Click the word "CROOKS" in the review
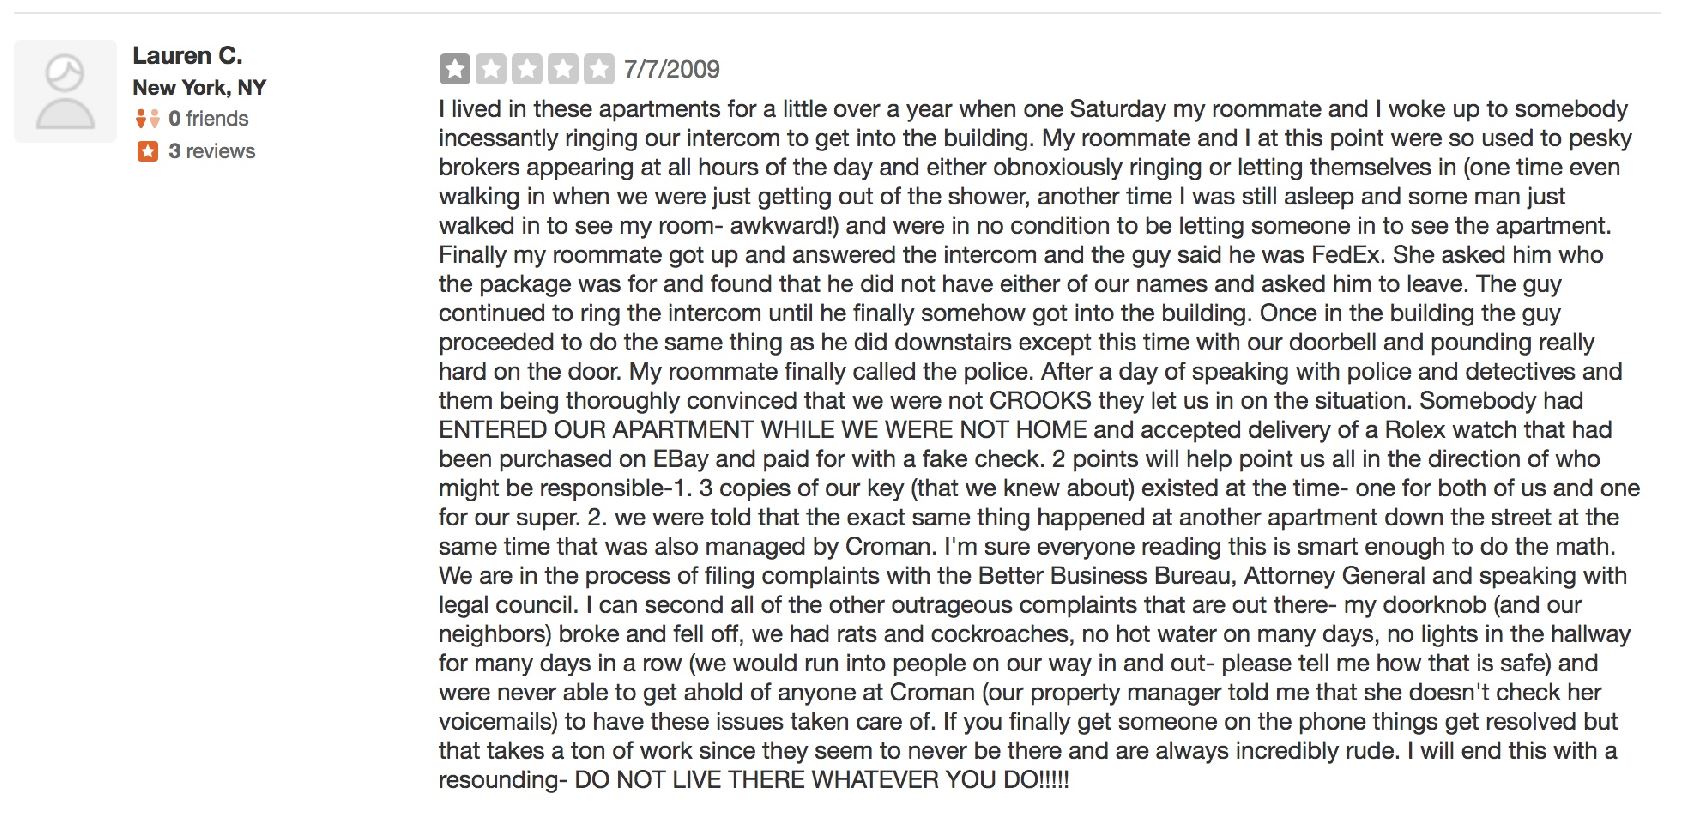Screen dimensions: 1688x823 (x=1040, y=401)
